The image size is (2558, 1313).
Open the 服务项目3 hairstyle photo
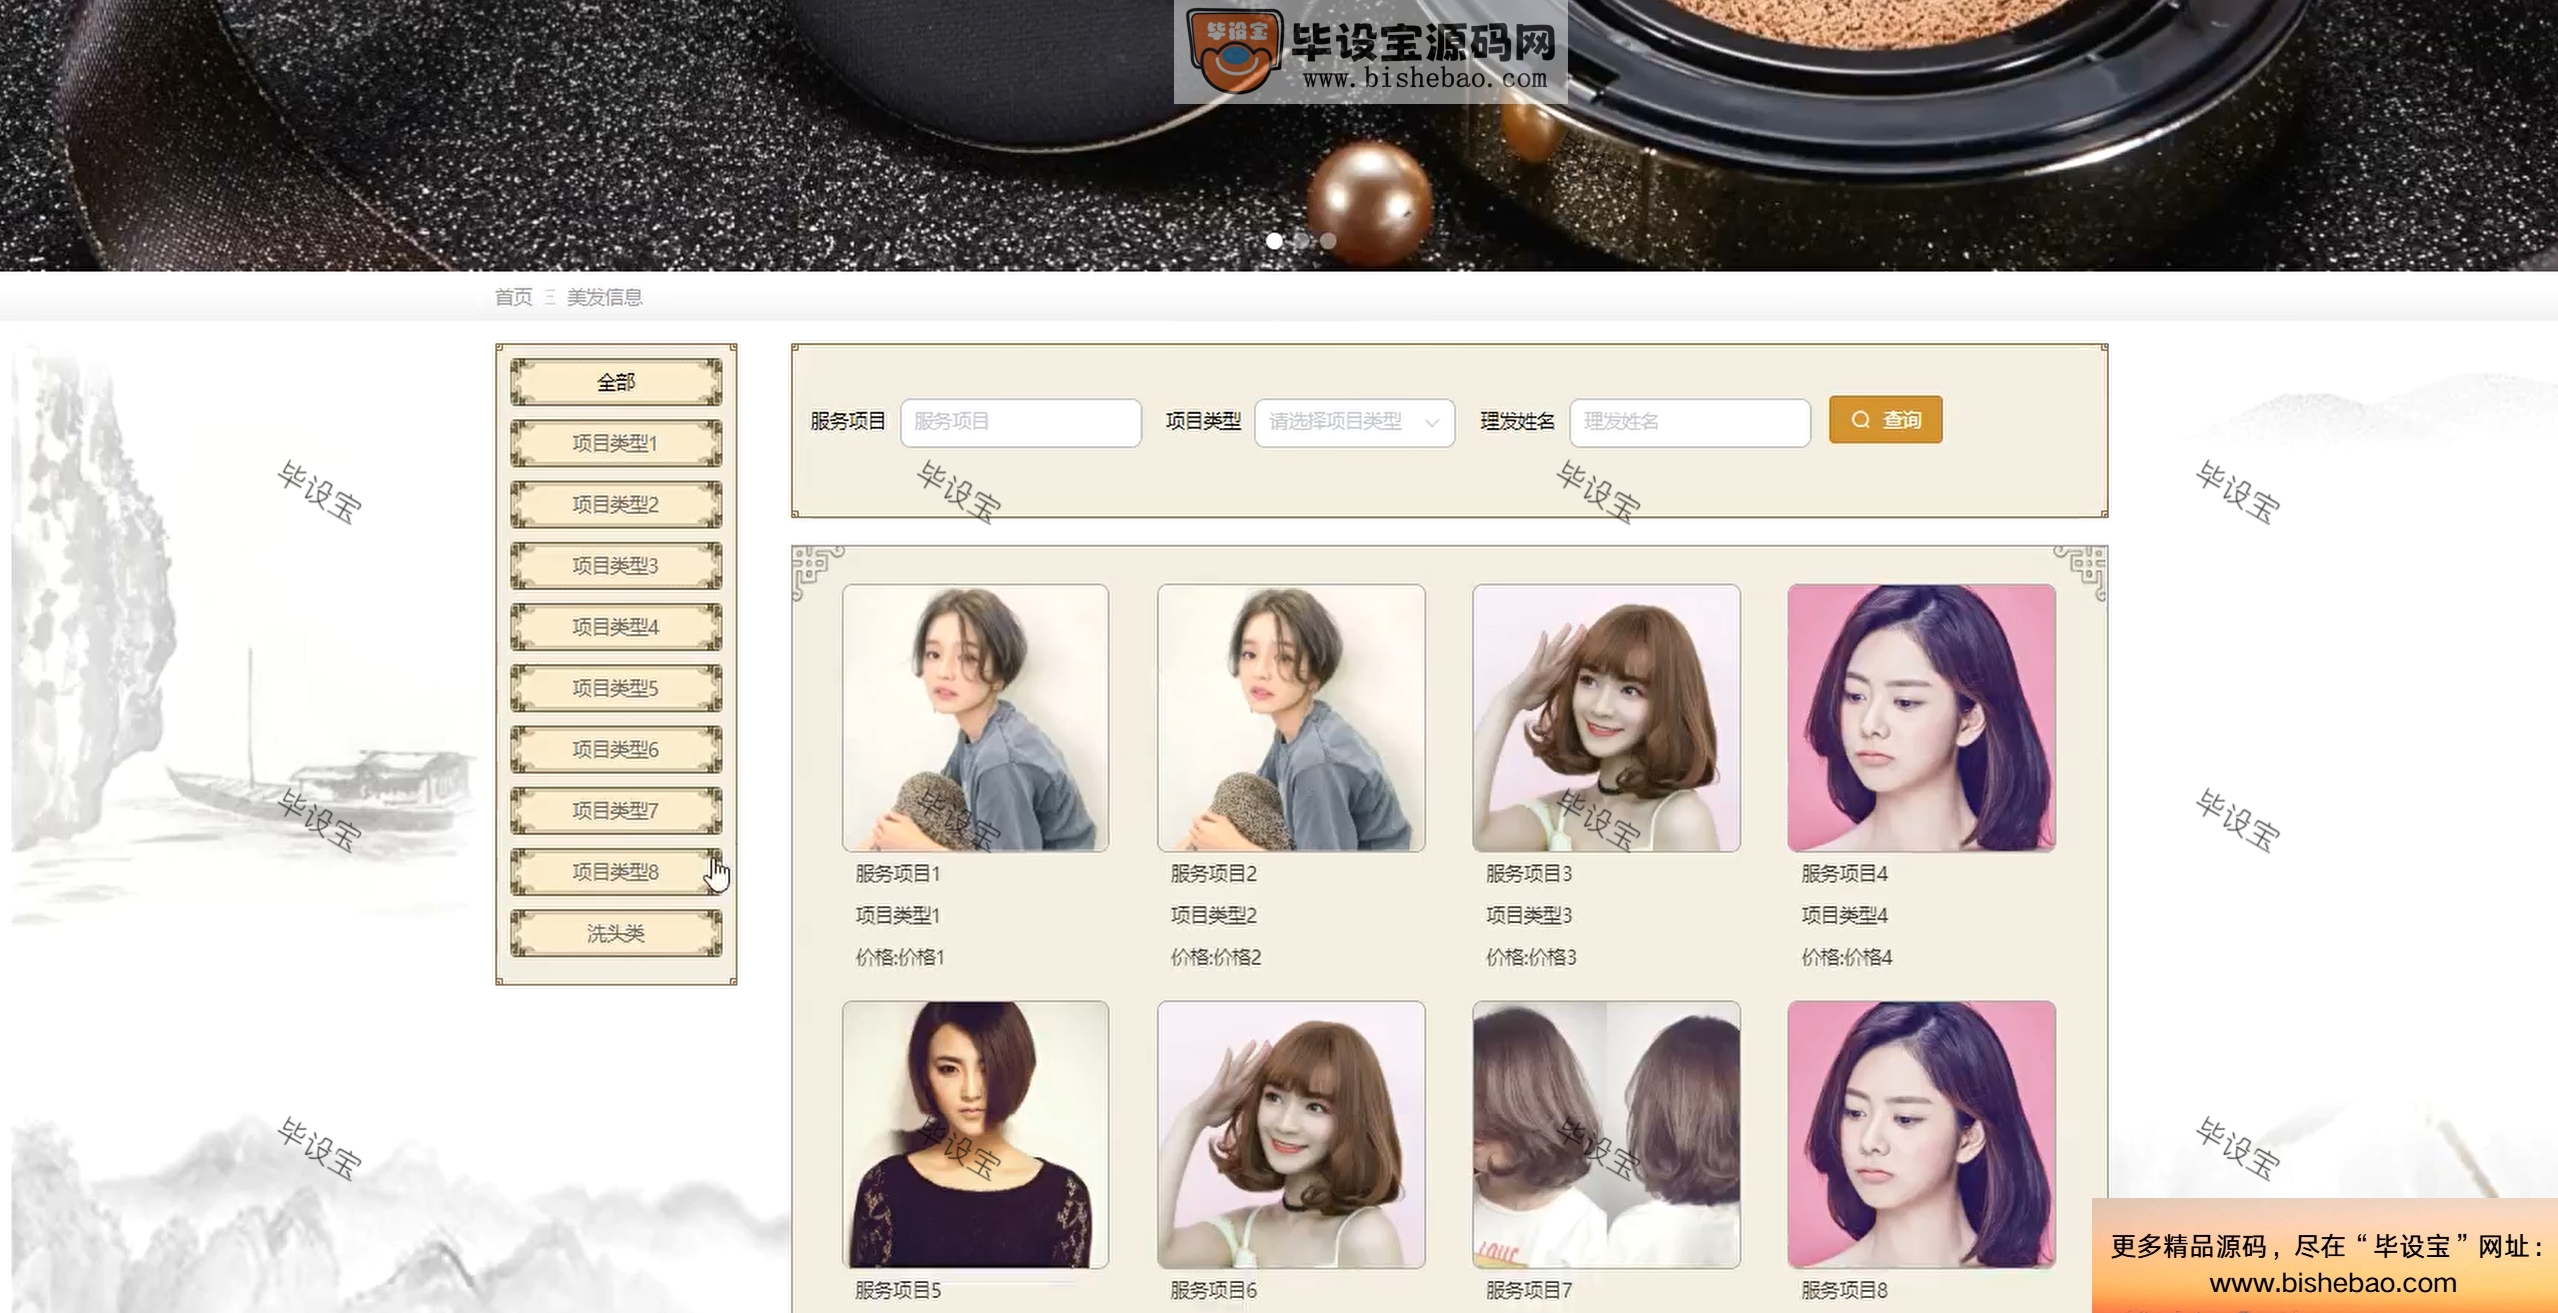pyautogui.click(x=1606, y=718)
